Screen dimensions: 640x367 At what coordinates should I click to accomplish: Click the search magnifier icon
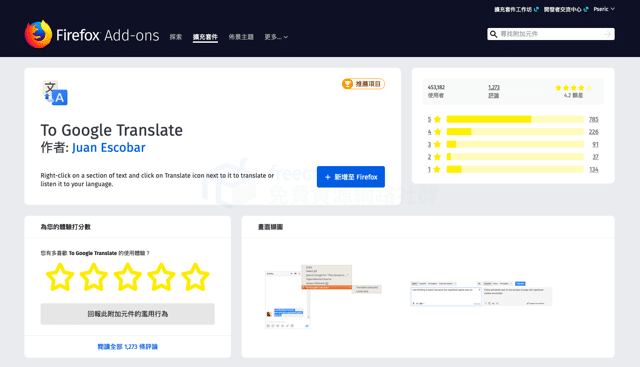[x=493, y=34]
